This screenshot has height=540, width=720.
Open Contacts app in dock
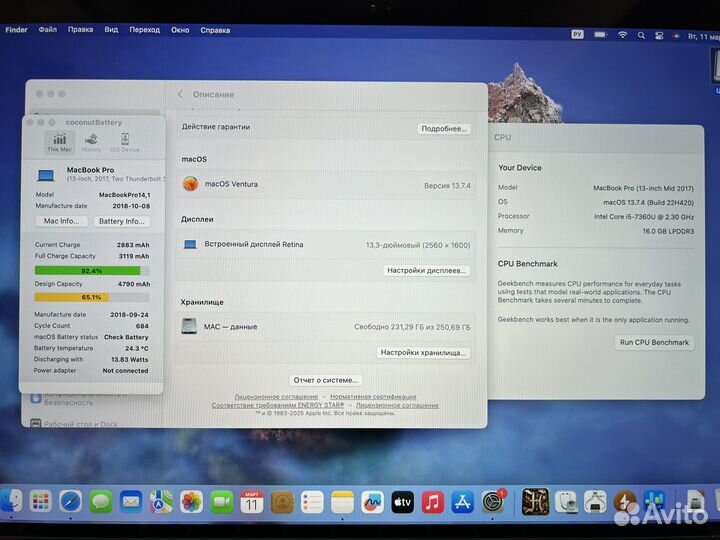click(x=282, y=503)
